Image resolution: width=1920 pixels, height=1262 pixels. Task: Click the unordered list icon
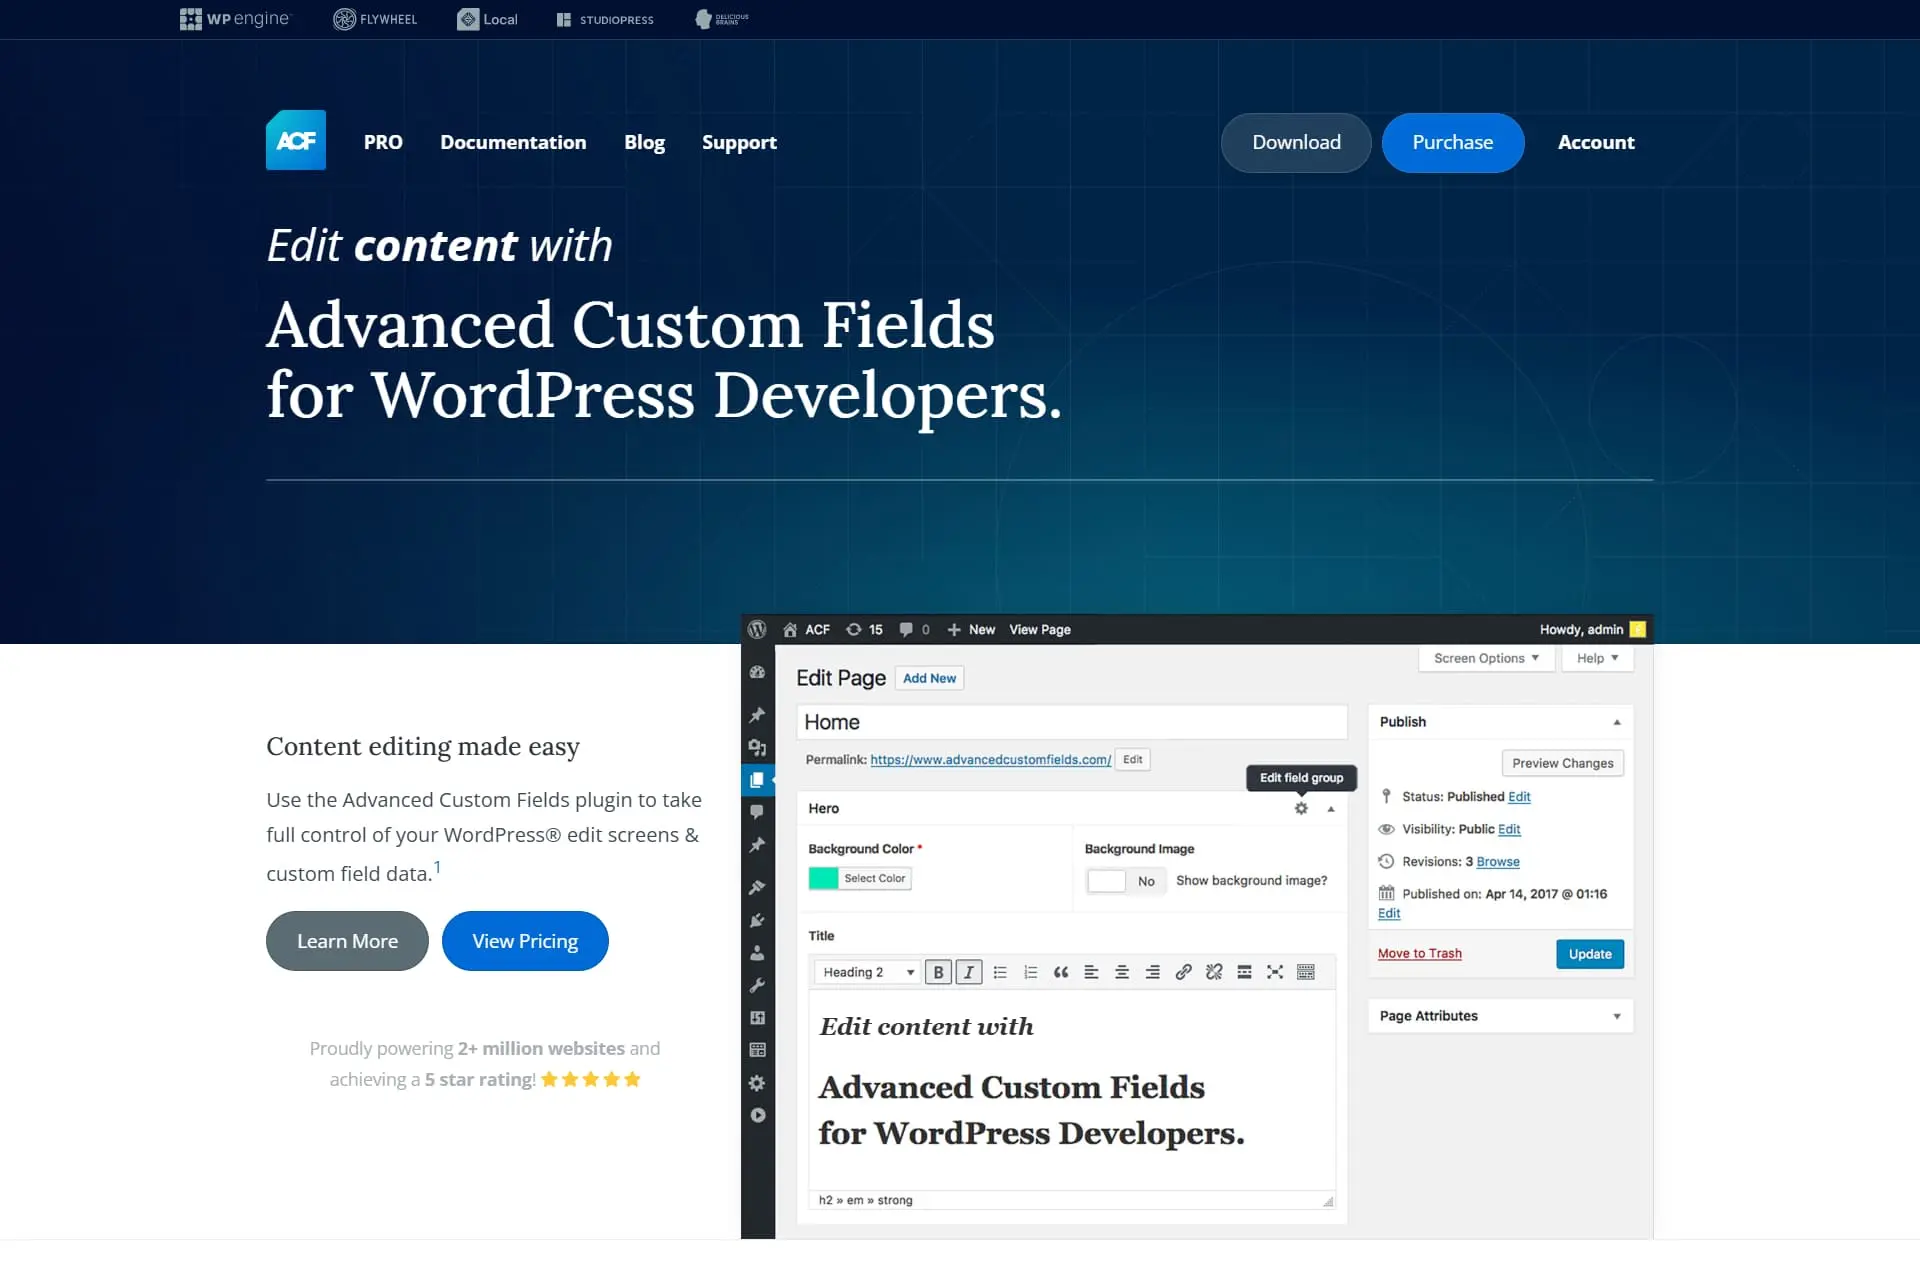1000,973
